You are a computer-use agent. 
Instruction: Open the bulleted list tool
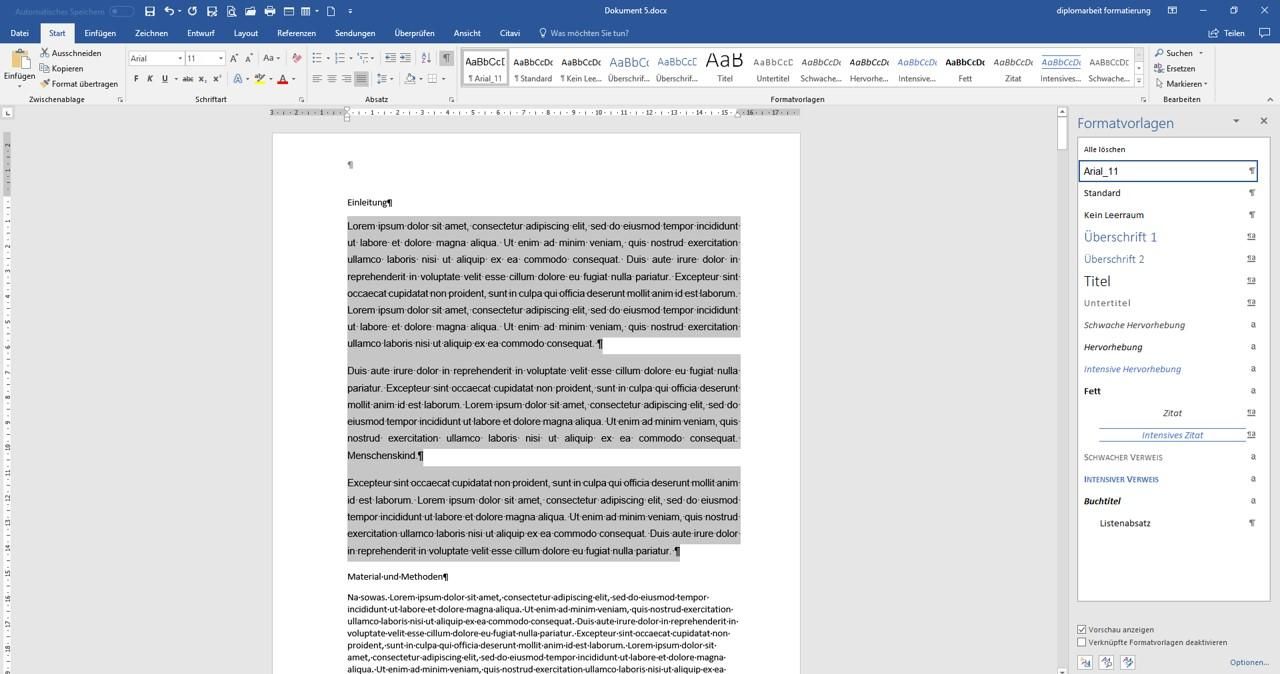[x=316, y=58]
